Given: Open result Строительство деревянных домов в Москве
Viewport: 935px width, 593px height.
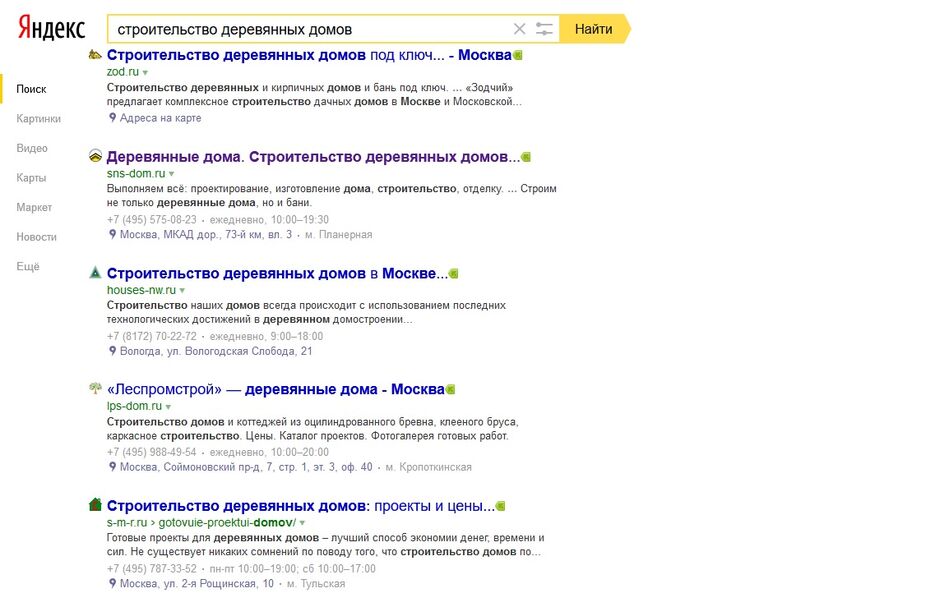Looking at the screenshot, I should click(277, 273).
